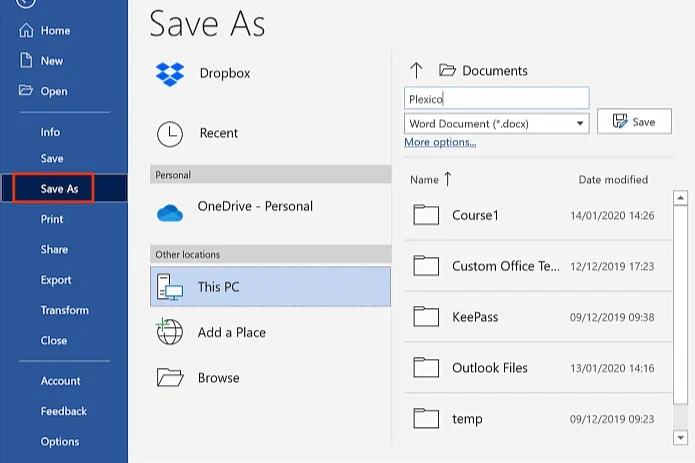Click the Open folder icon in sidebar
The height and width of the screenshot is (463, 695).
pos(26,90)
